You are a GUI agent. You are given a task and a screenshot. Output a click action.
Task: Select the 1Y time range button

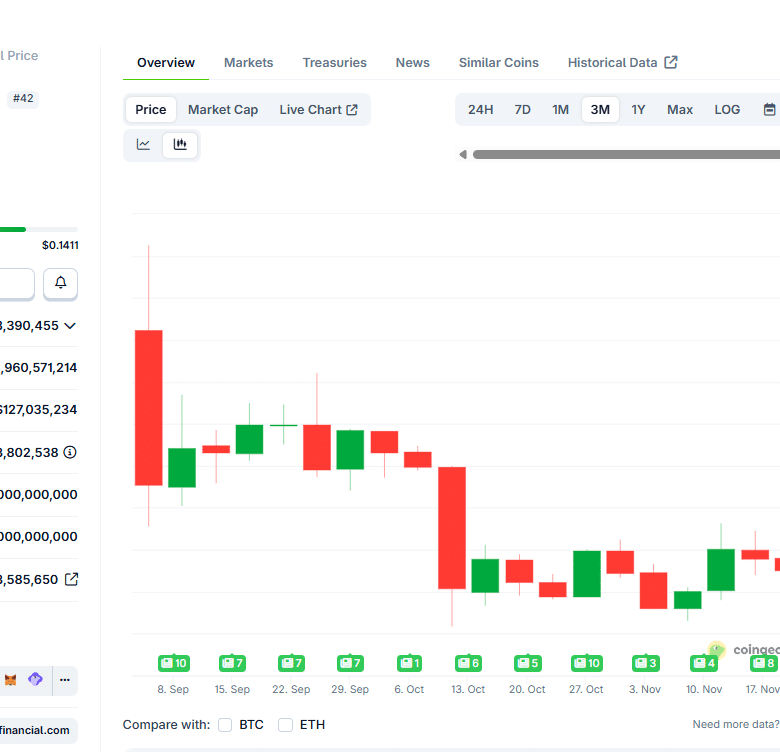point(638,110)
